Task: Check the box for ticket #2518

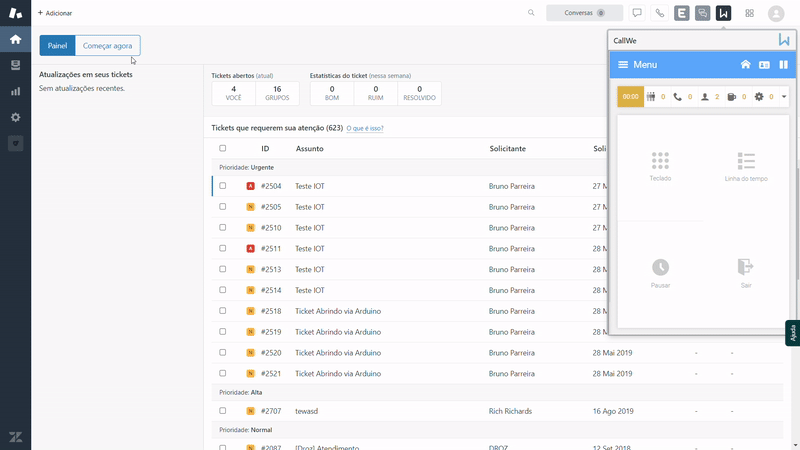Action: point(222,311)
